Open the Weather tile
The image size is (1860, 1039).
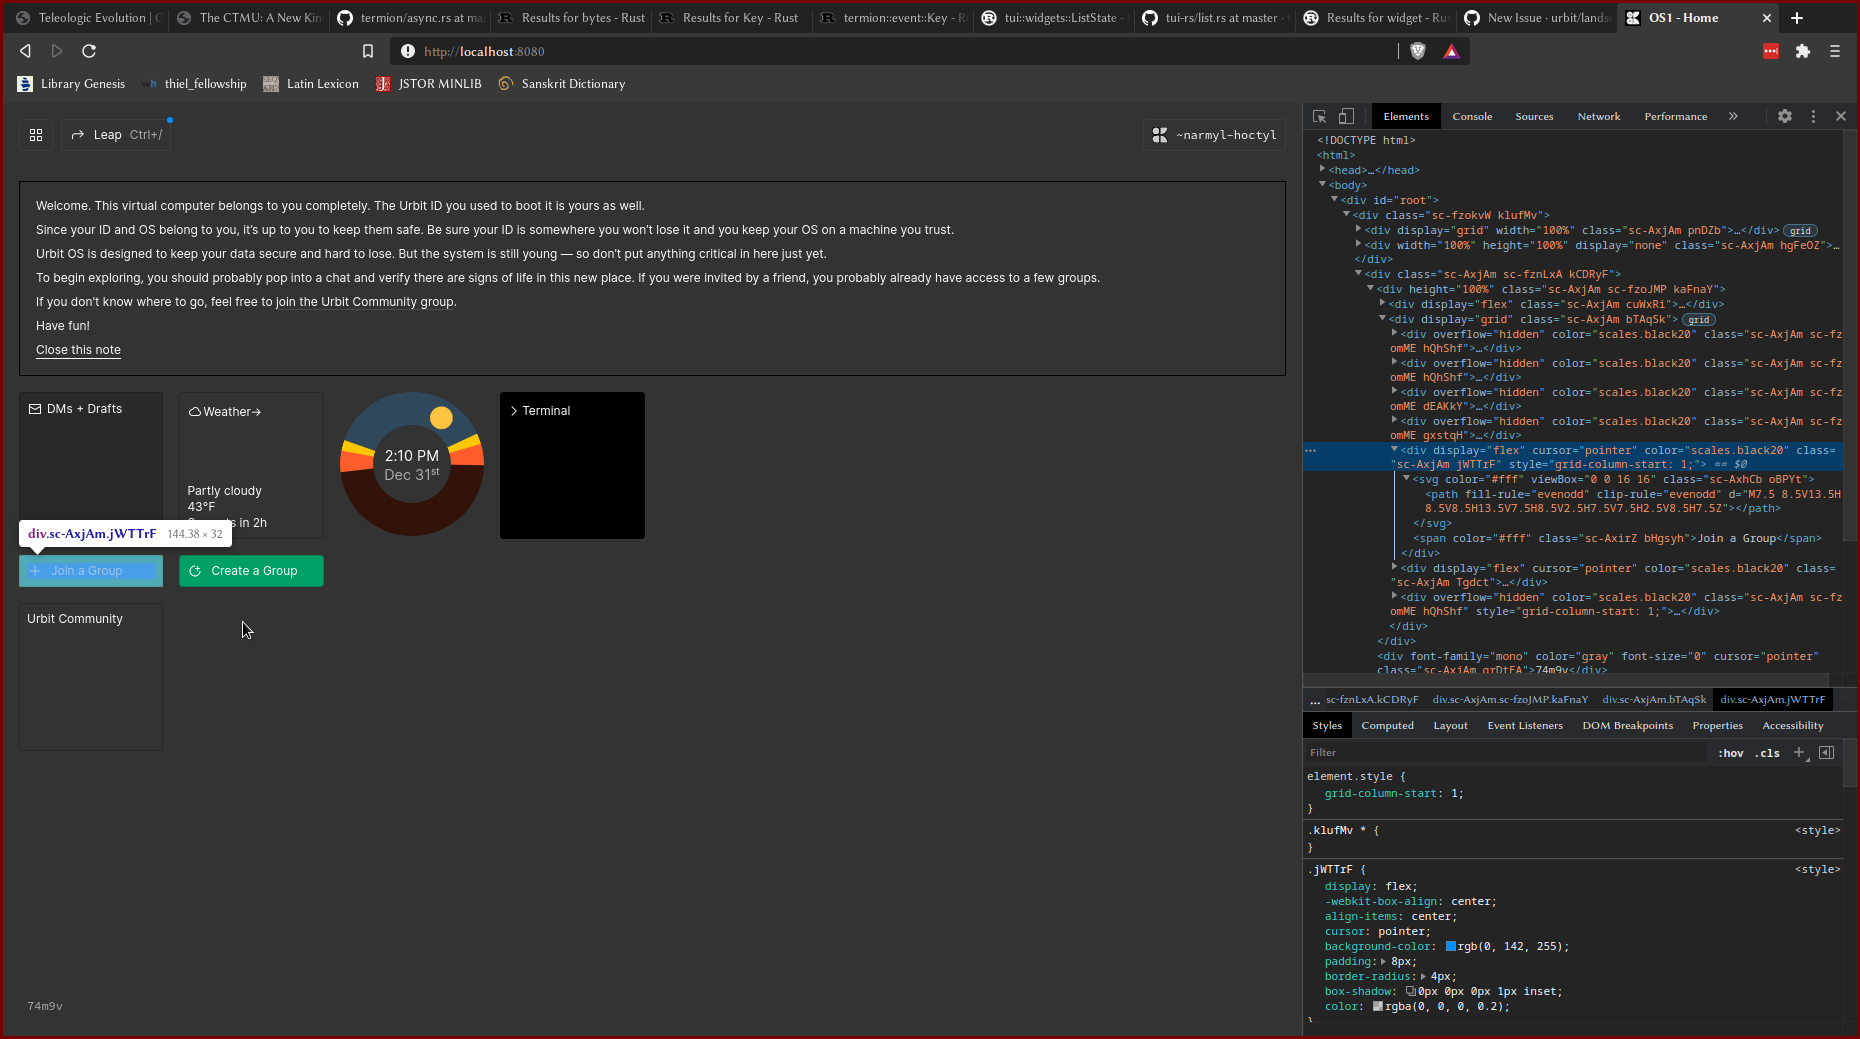pos(251,465)
